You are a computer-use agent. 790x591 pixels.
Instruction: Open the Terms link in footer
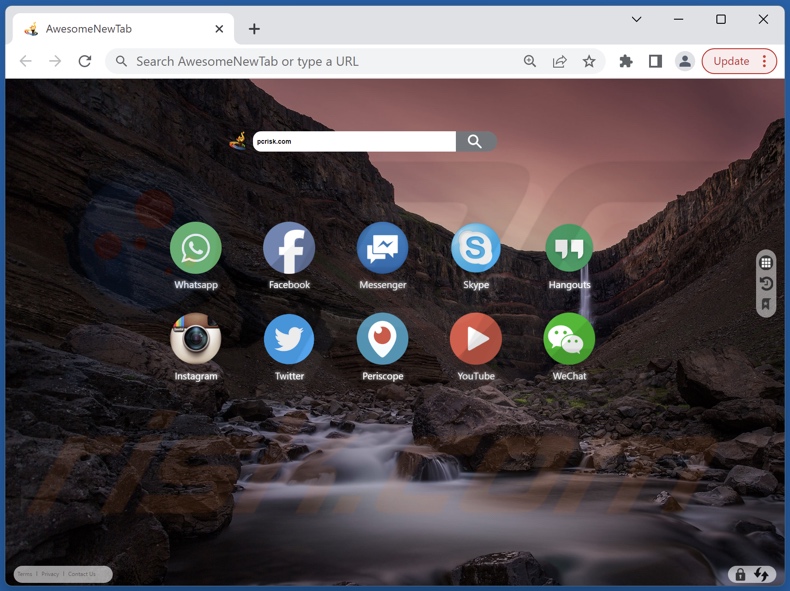[25, 574]
